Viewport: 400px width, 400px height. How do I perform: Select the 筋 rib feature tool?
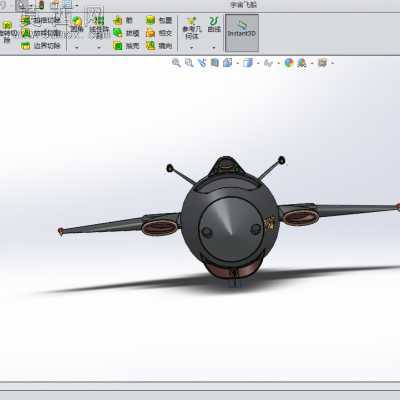tap(123, 21)
